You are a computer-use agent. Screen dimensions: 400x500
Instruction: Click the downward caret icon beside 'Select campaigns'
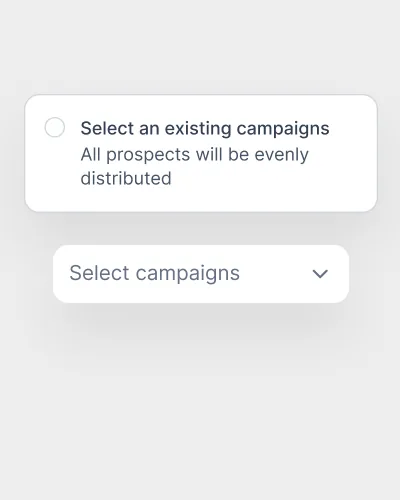(x=320, y=274)
